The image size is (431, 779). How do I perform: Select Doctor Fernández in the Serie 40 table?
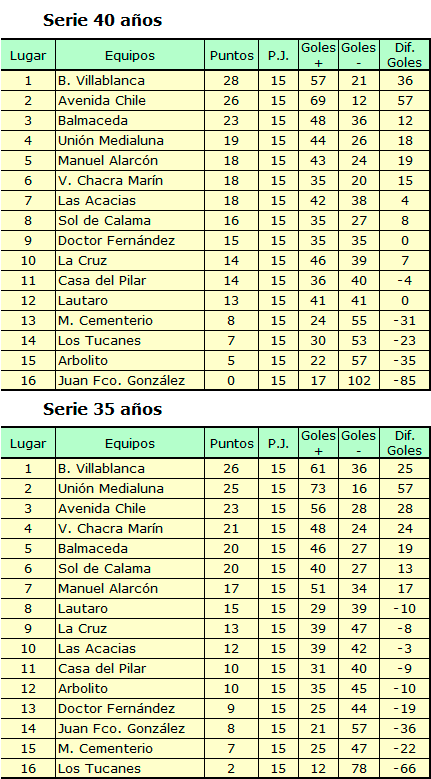(117, 241)
